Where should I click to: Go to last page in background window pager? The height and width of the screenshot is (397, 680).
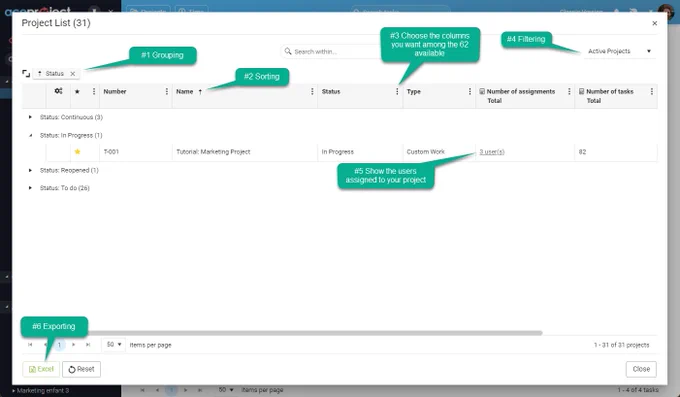tap(200, 390)
